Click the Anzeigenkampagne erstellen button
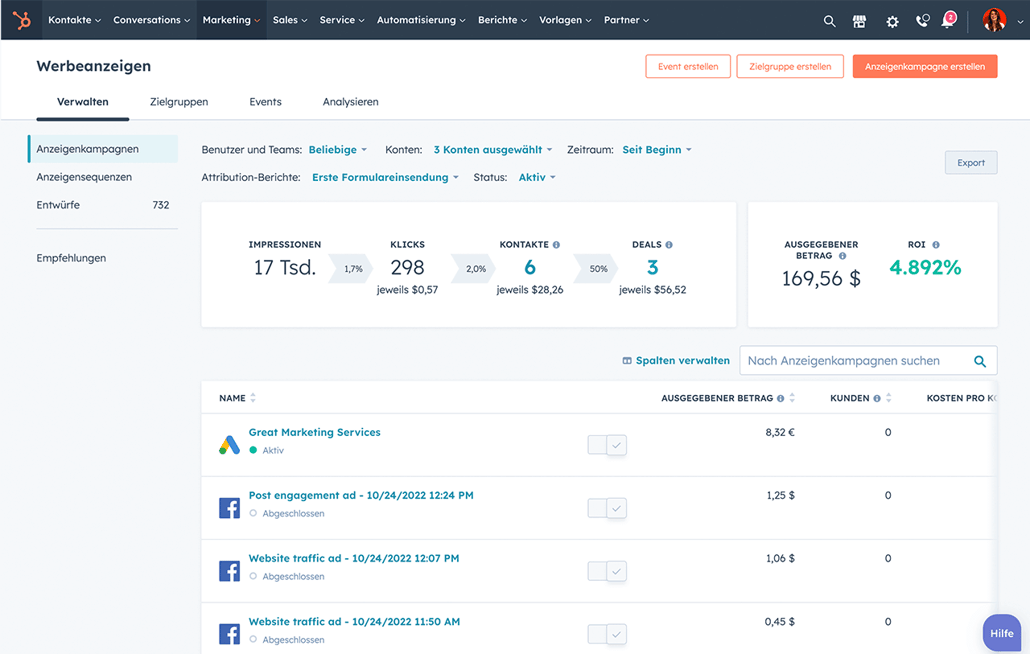Viewport: 1030px width, 654px height. click(x=924, y=66)
